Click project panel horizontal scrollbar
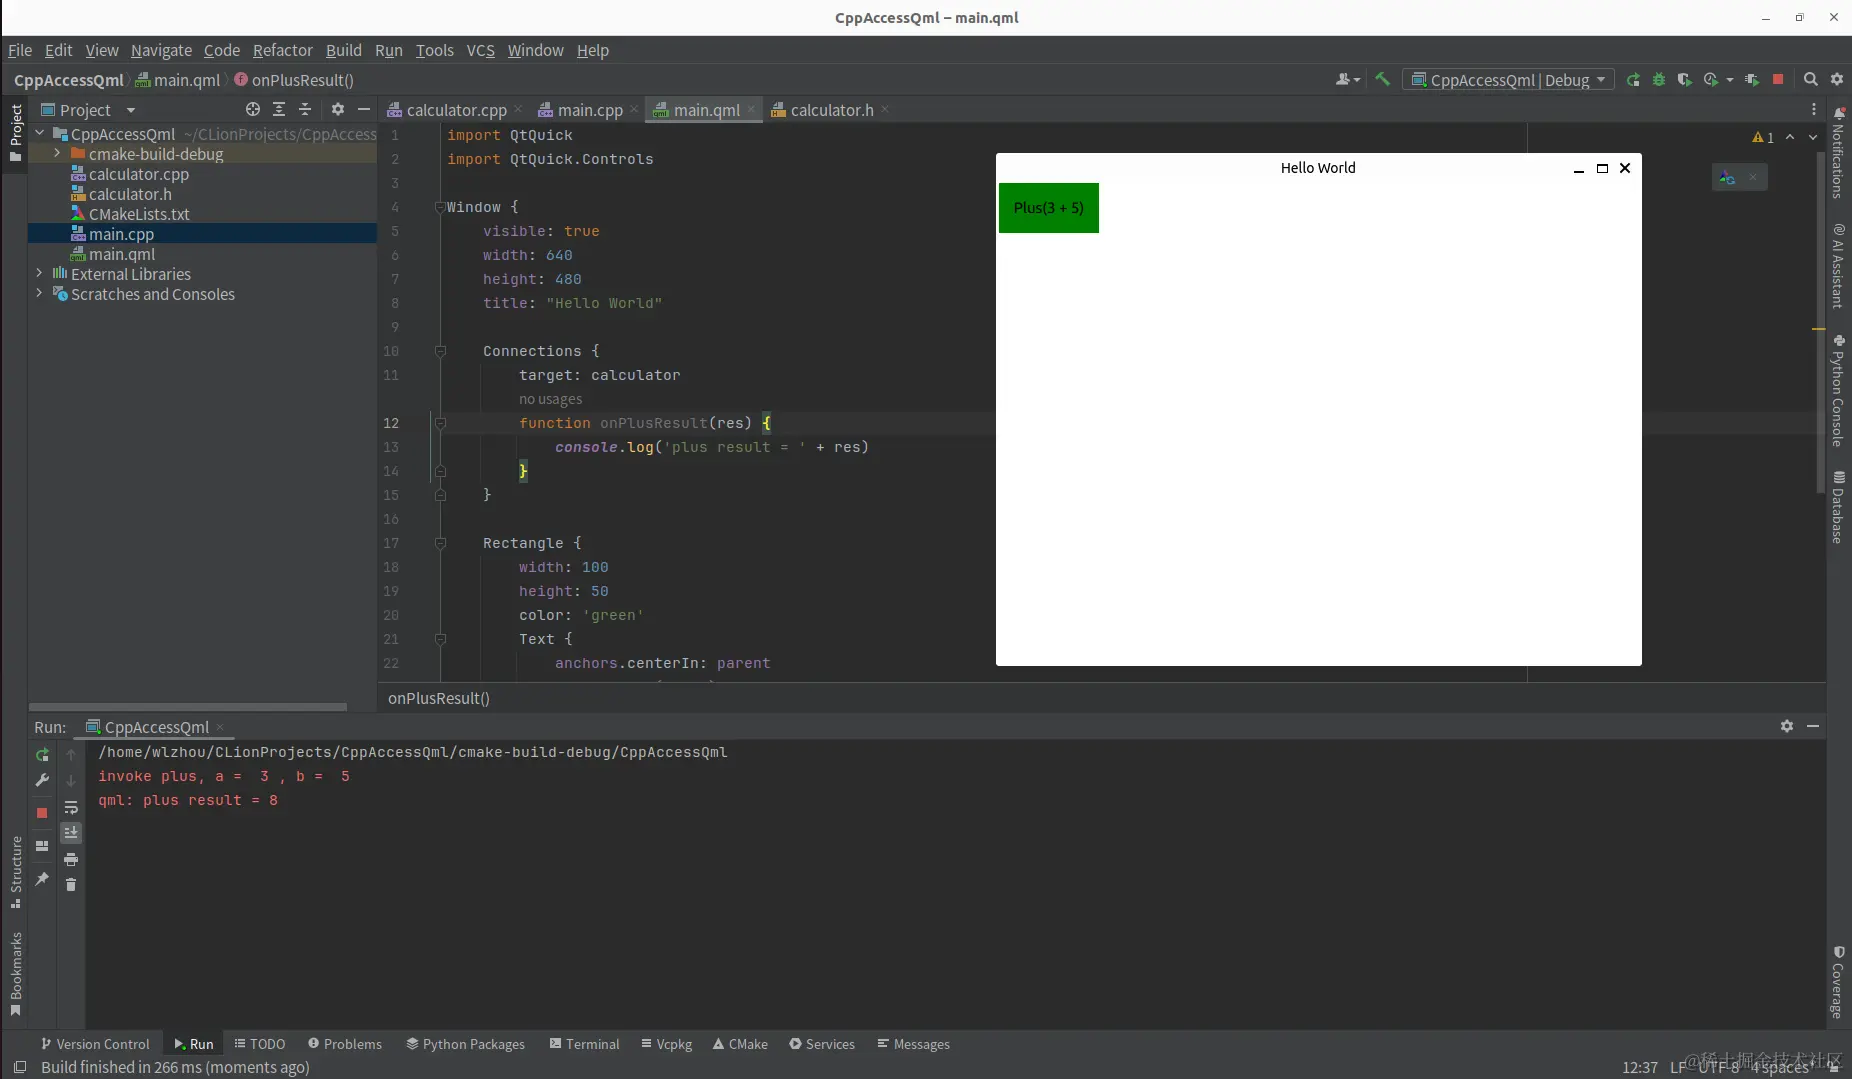The height and width of the screenshot is (1079, 1852). (x=188, y=706)
